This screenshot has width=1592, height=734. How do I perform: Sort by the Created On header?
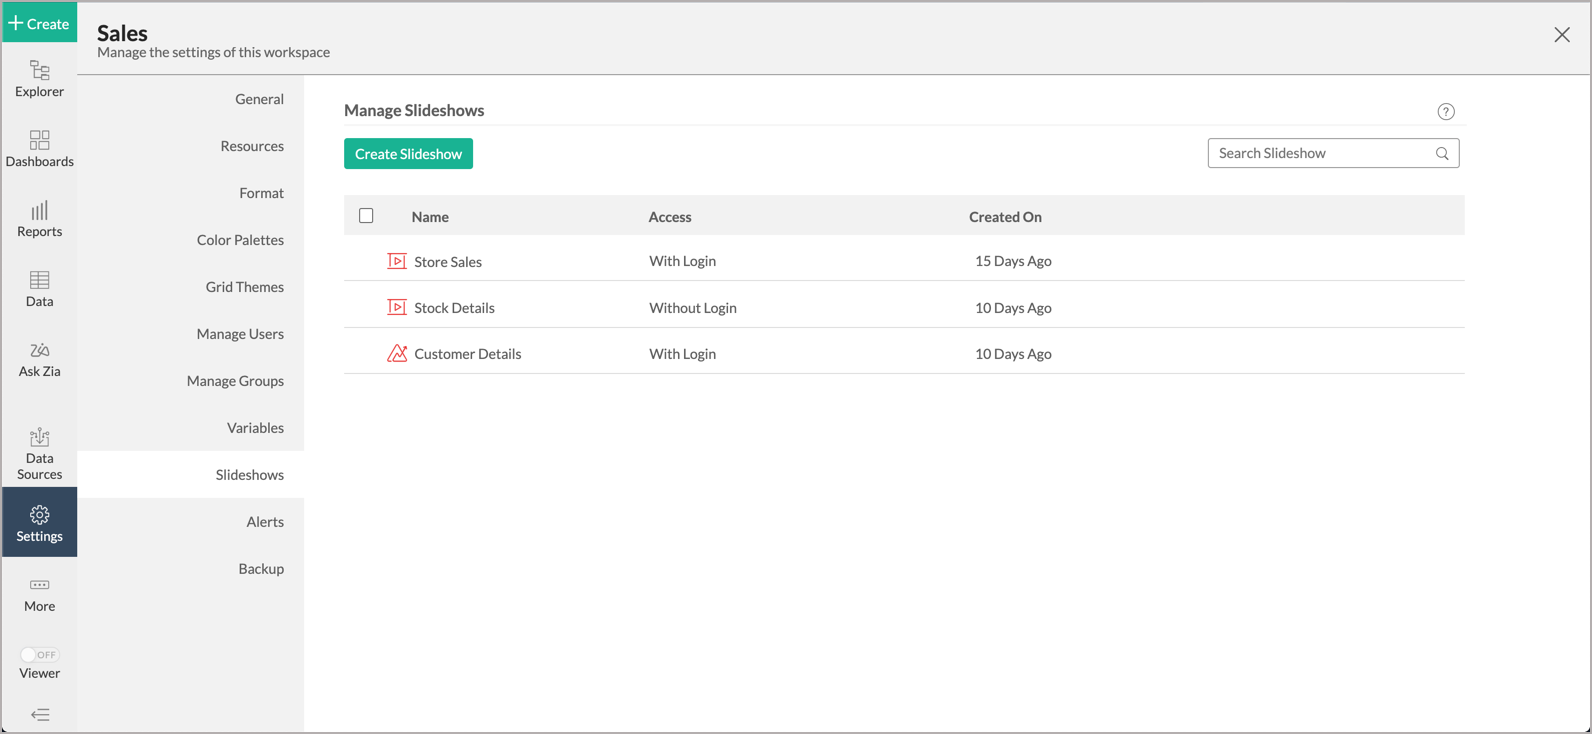pos(1005,217)
